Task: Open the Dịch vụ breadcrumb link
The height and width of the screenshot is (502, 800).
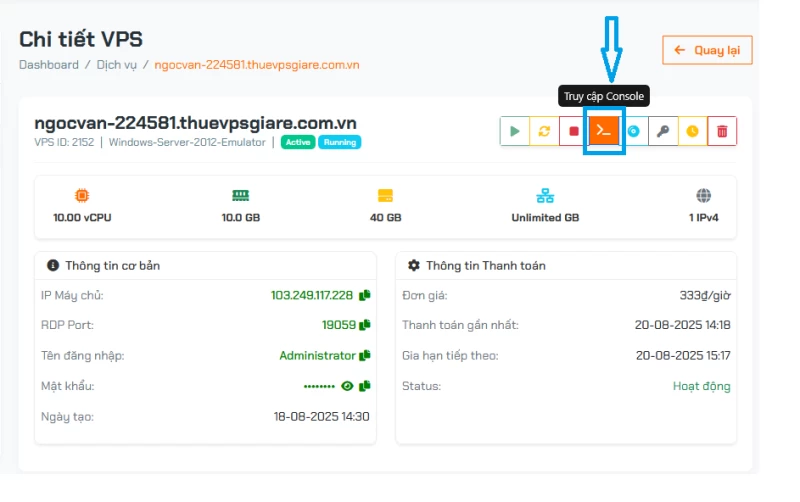Action: 116,65
